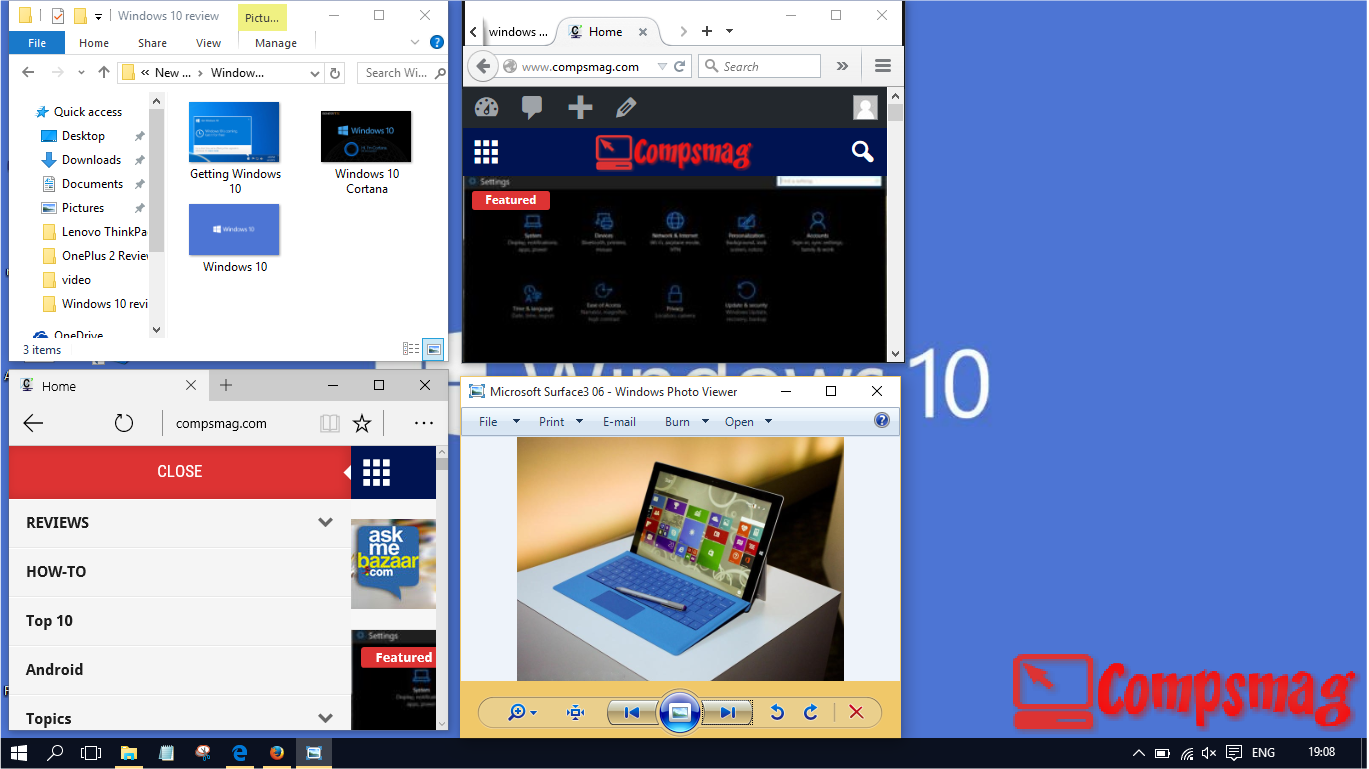Switch File Explorer to large icons view
Viewport: 1369px width, 769px height.
coord(433,349)
